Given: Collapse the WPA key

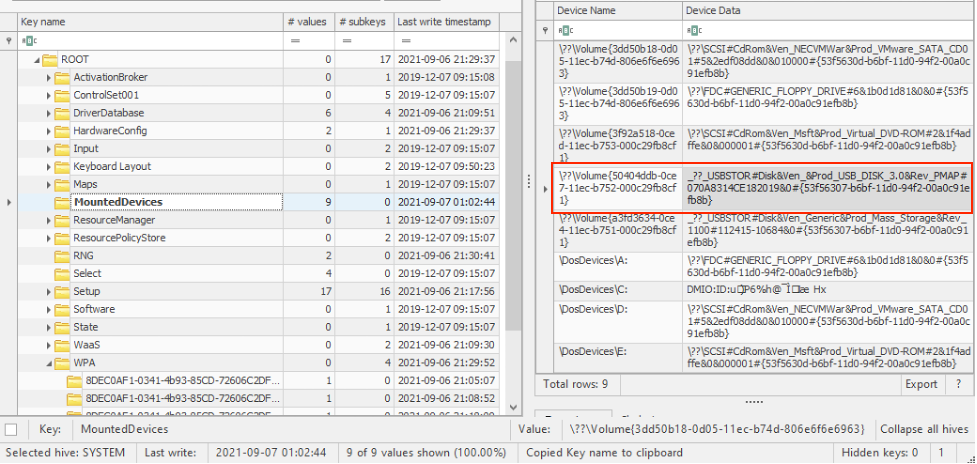Looking at the screenshot, I should tap(49, 362).
